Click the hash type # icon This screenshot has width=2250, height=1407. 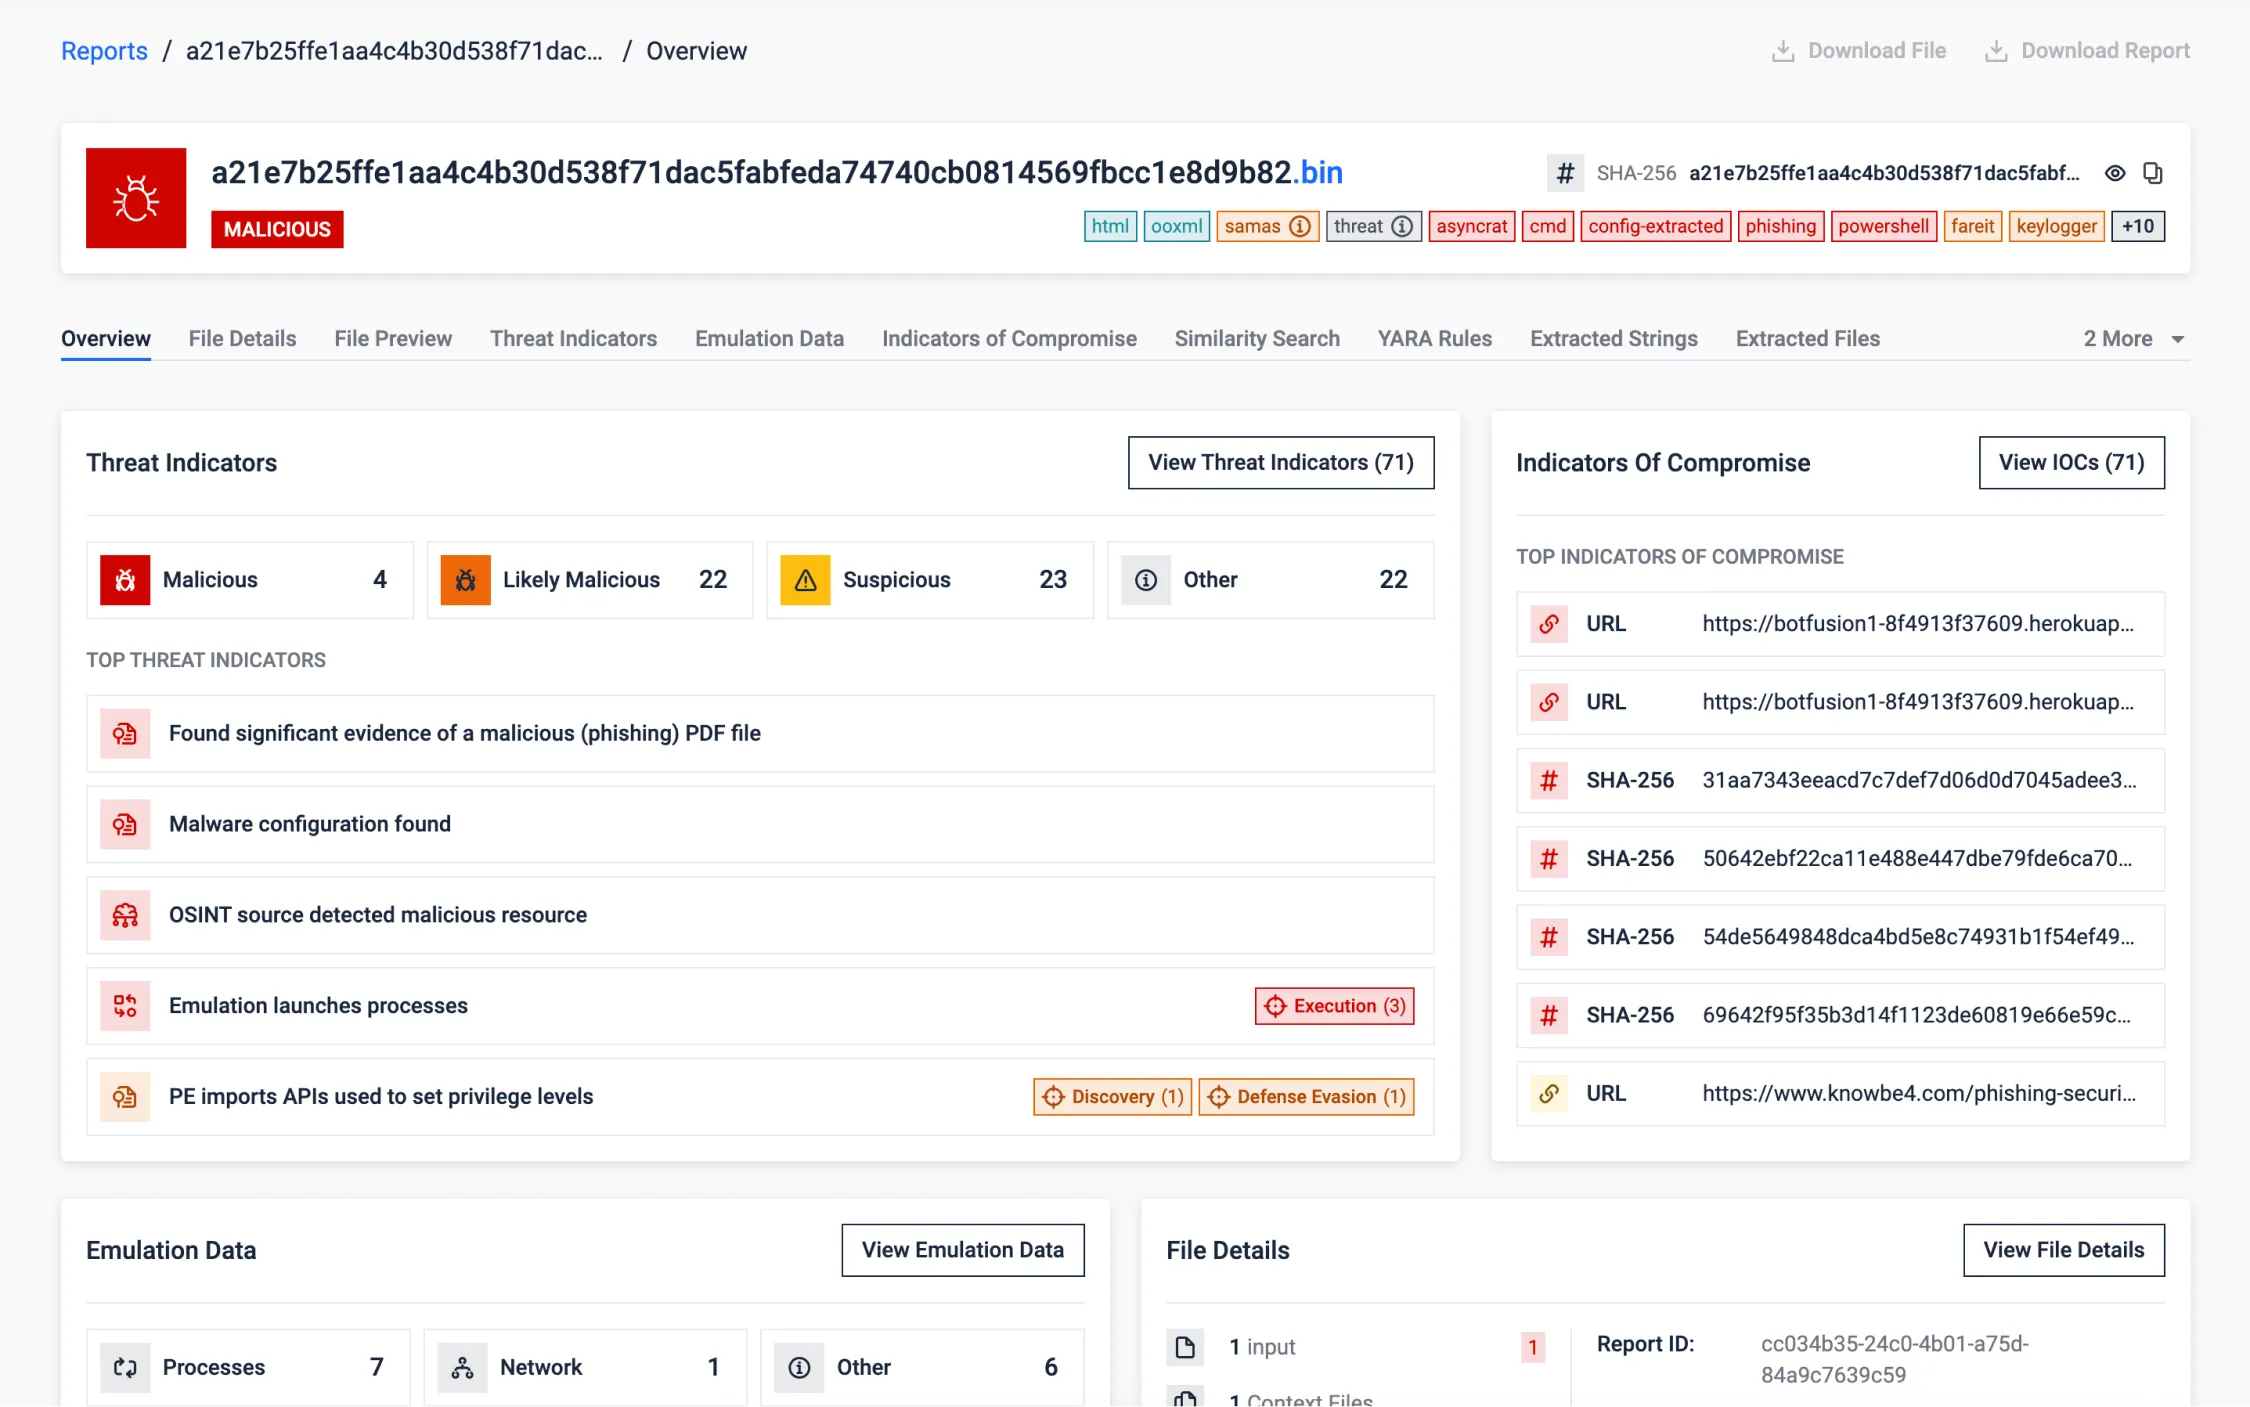point(1565,173)
